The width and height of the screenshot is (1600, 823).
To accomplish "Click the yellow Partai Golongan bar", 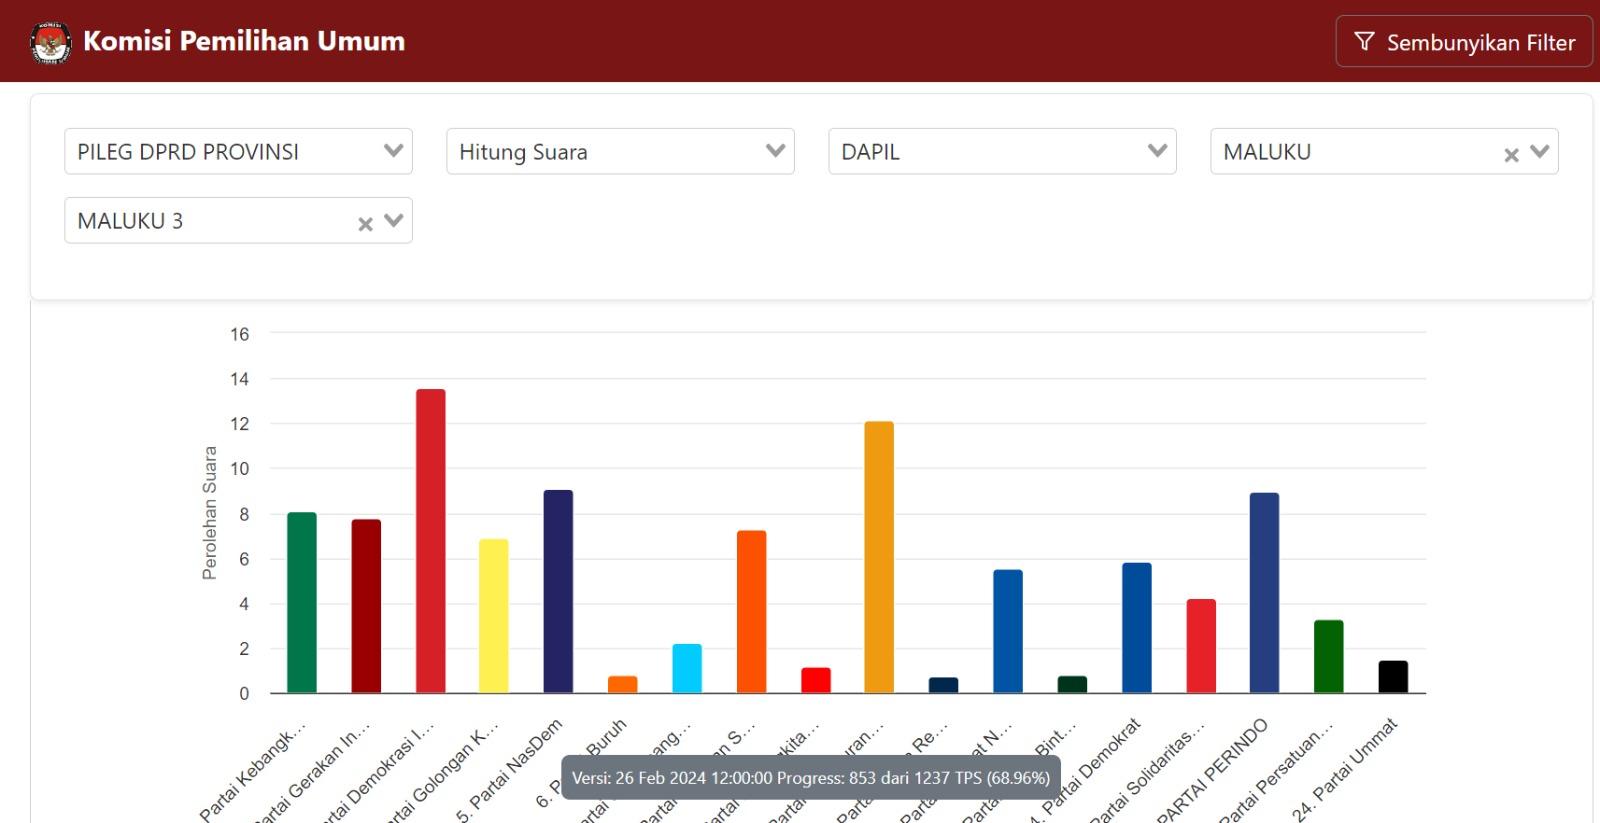I will 494,616.
